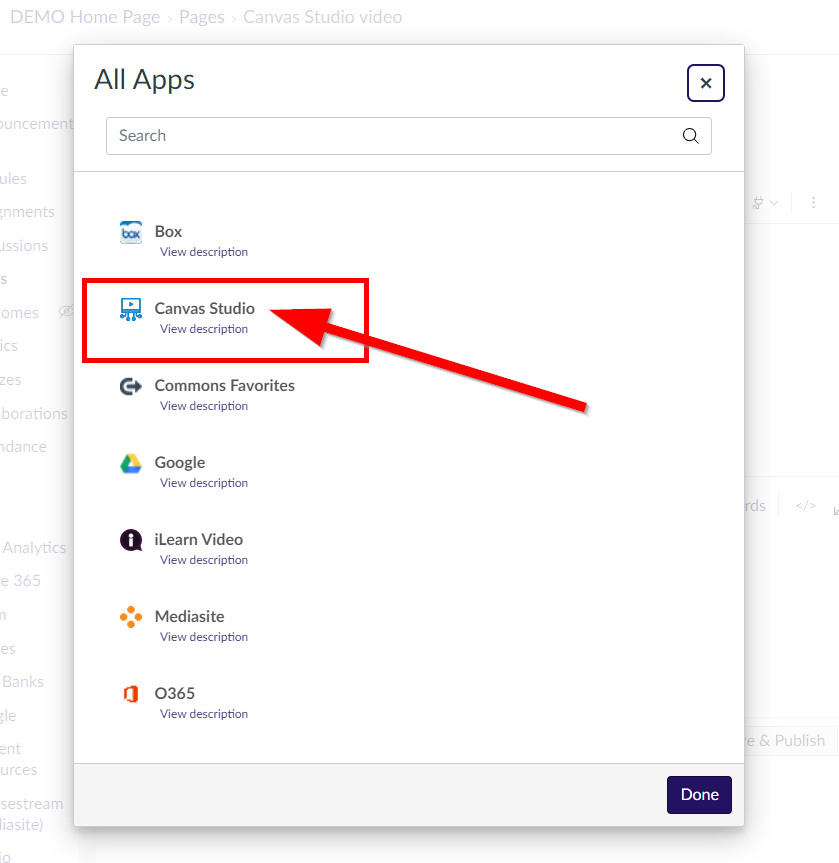
Task: Select the Mediasite orange dots icon
Action: pyautogui.click(x=131, y=617)
